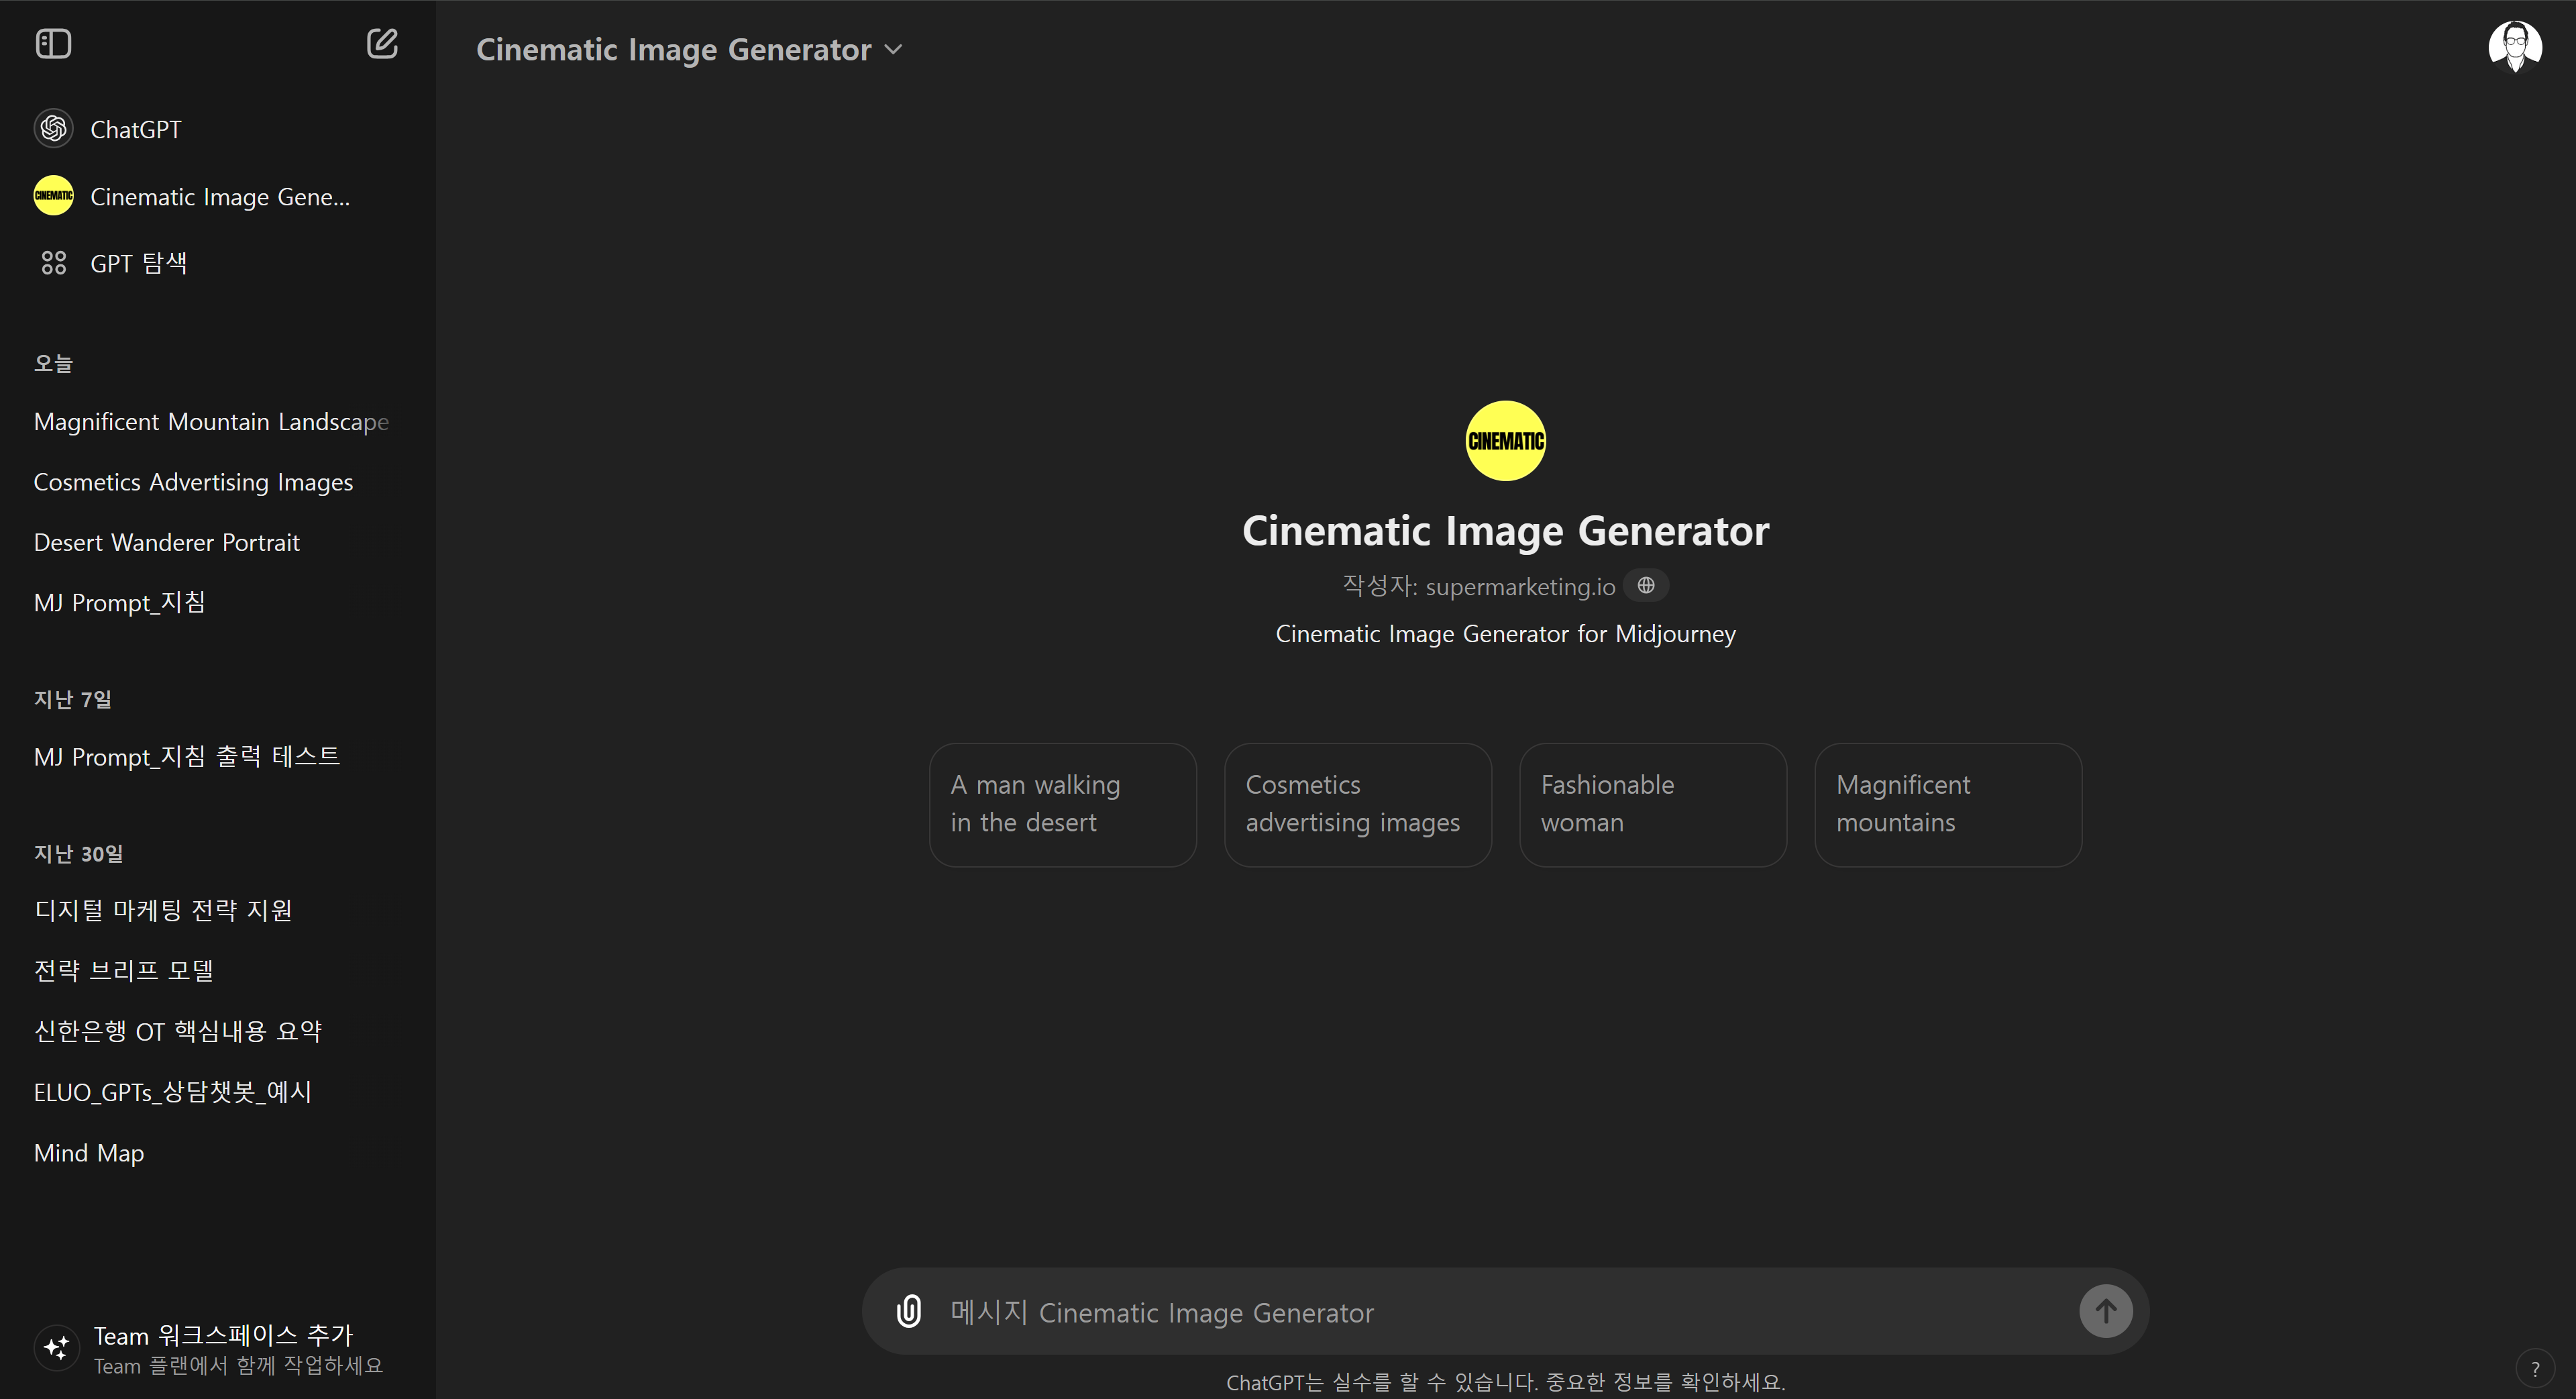Open the help question mark button
2576x1399 pixels.
tap(2535, 1369)
